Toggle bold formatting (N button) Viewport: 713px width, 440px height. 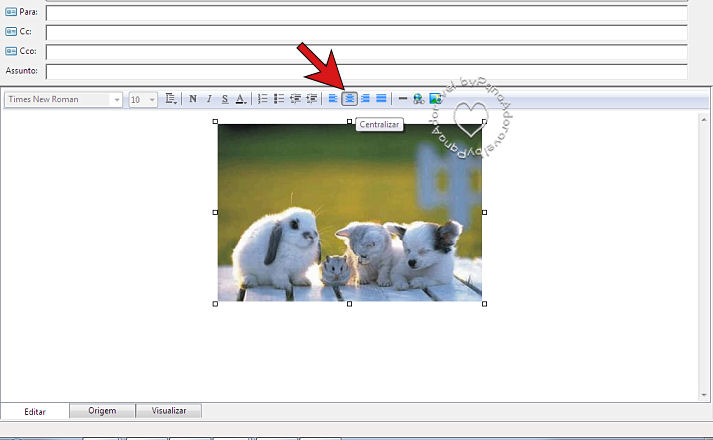[x=193, y=99]
